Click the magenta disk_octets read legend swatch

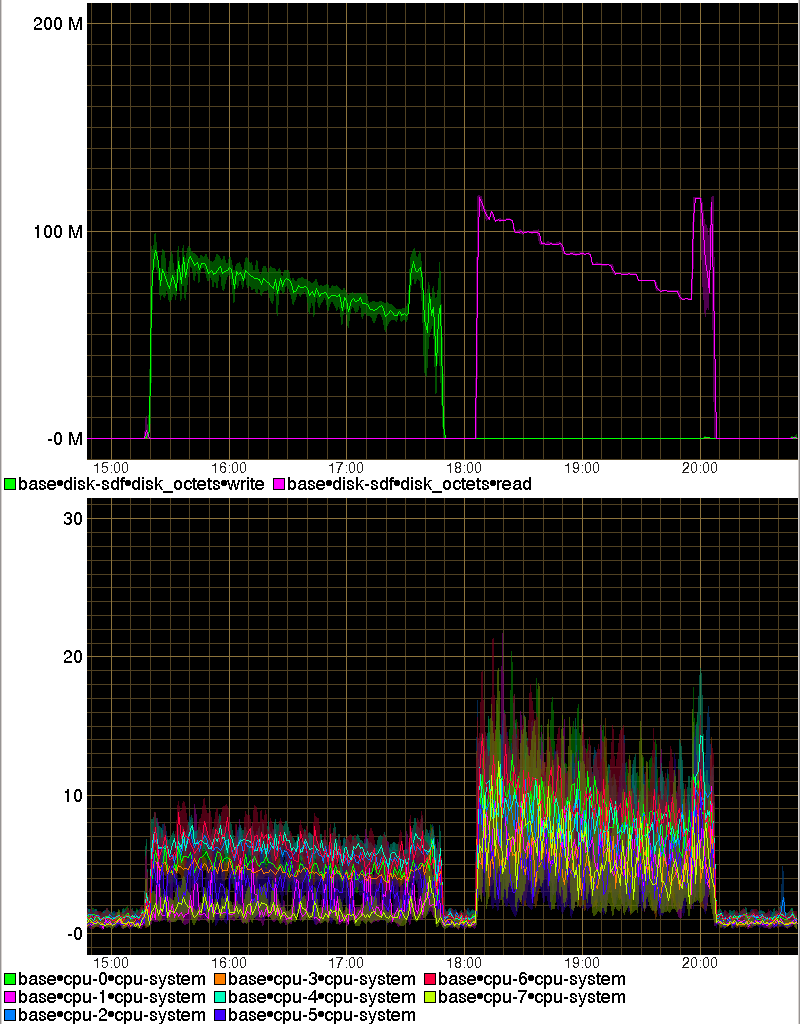coord(279,484)
